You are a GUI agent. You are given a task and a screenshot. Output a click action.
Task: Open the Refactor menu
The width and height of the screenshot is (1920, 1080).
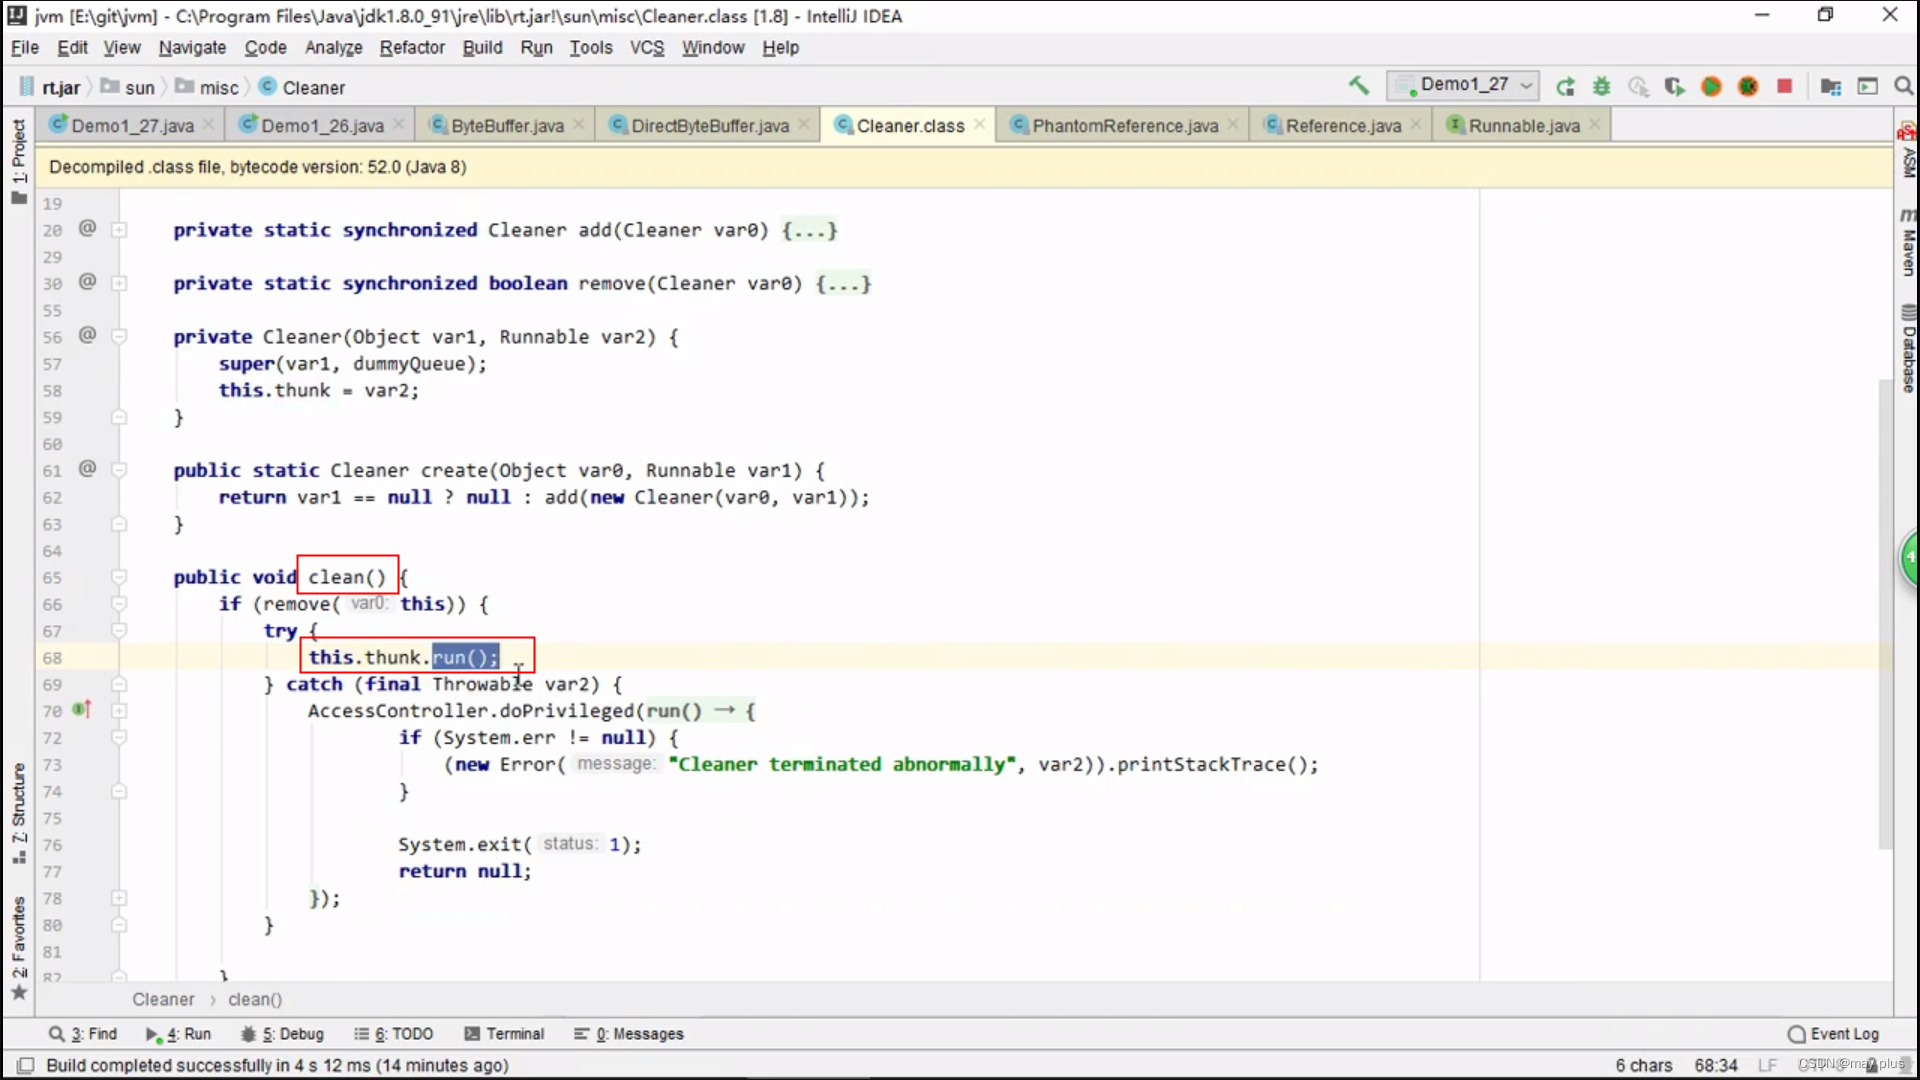click(x=412, y=47)
